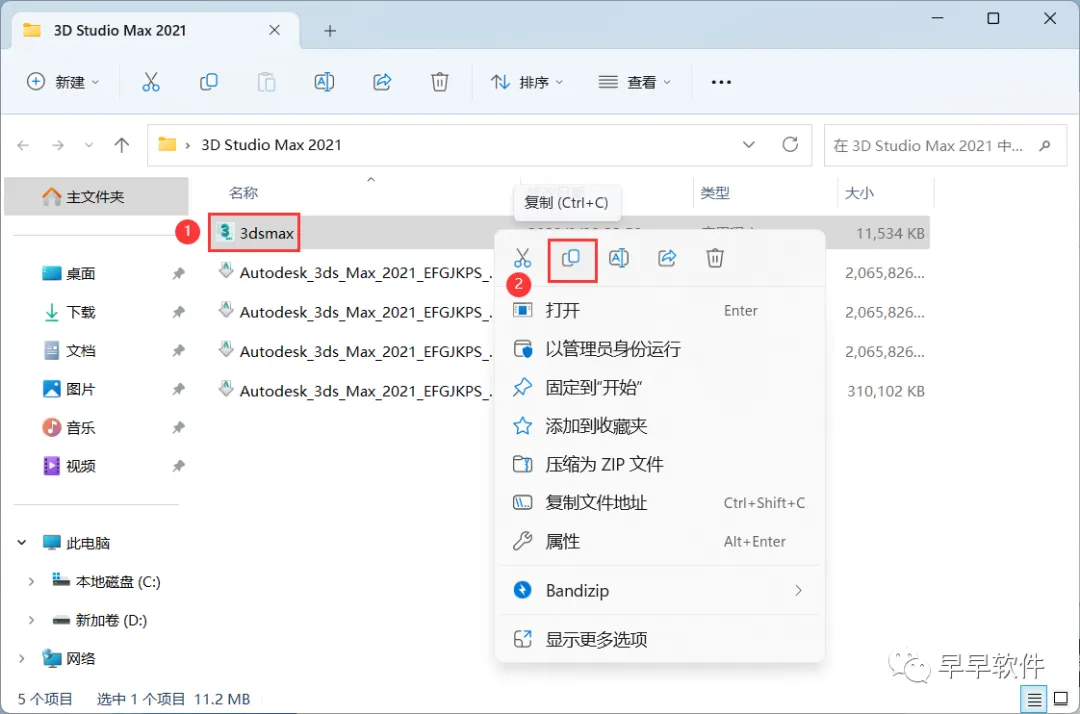The image size is (1080, 714).
Task: Open the 新建 dropdown menu
Action: point(63,82)
